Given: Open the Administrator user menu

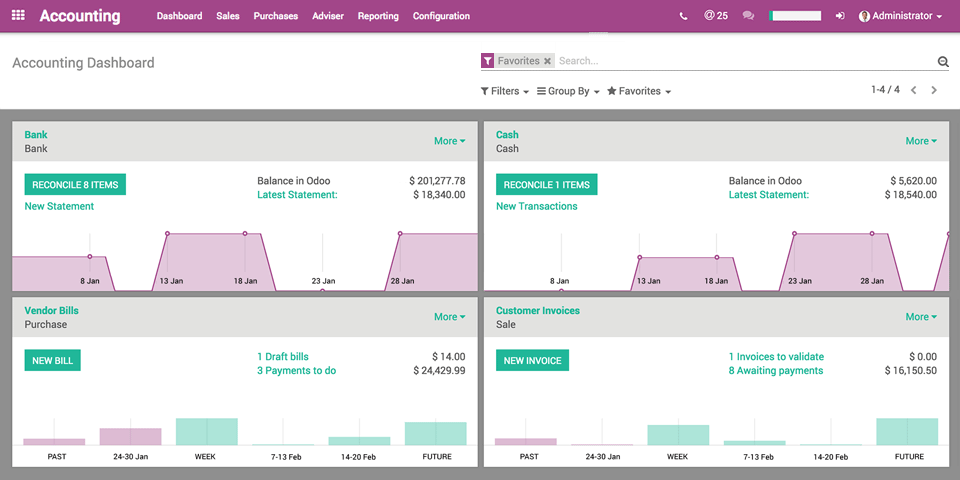Looking at the screenshot, I should click(900, 16).
